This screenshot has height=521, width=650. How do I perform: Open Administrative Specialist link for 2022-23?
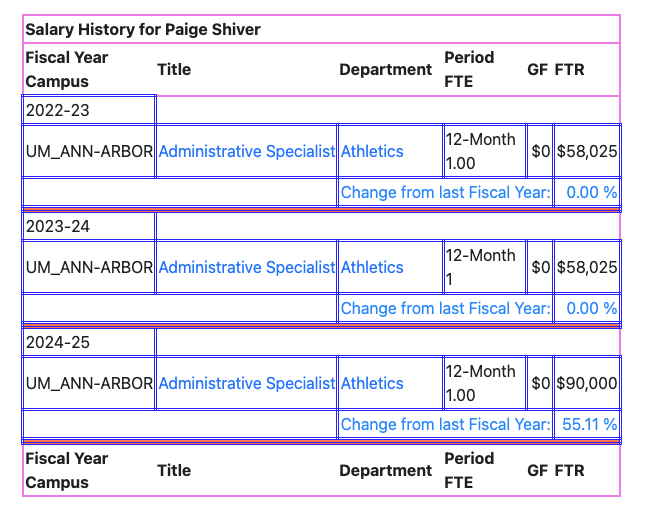coord(246,152)
